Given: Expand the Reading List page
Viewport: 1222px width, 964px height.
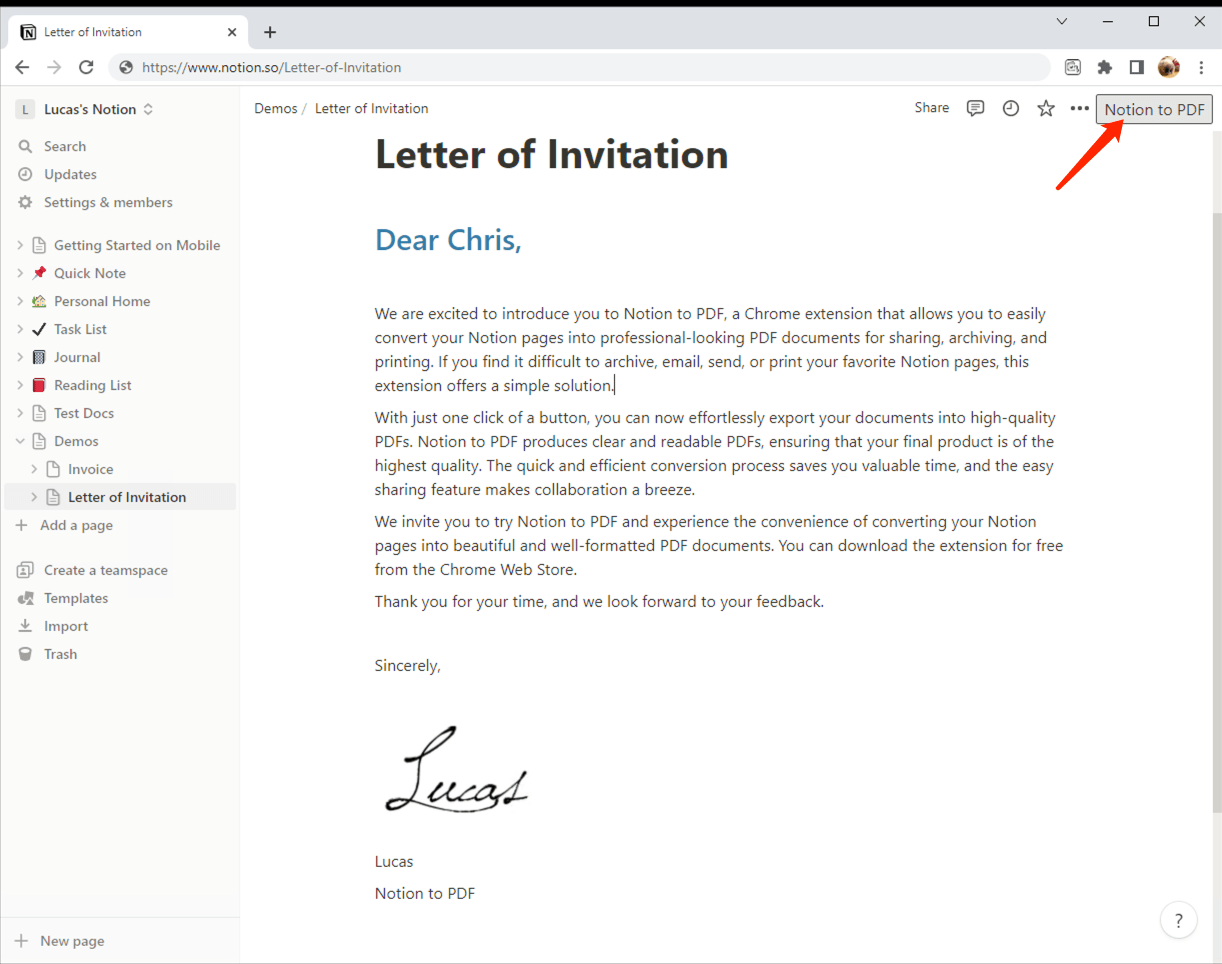Looking at the screenshot, I should [20, 385].
